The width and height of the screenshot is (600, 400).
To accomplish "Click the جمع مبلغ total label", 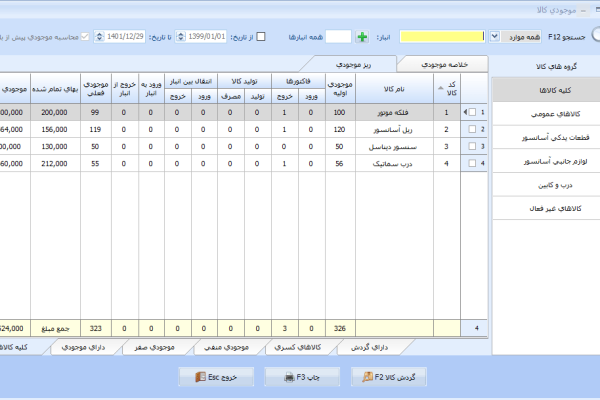I will pos(55,328).
